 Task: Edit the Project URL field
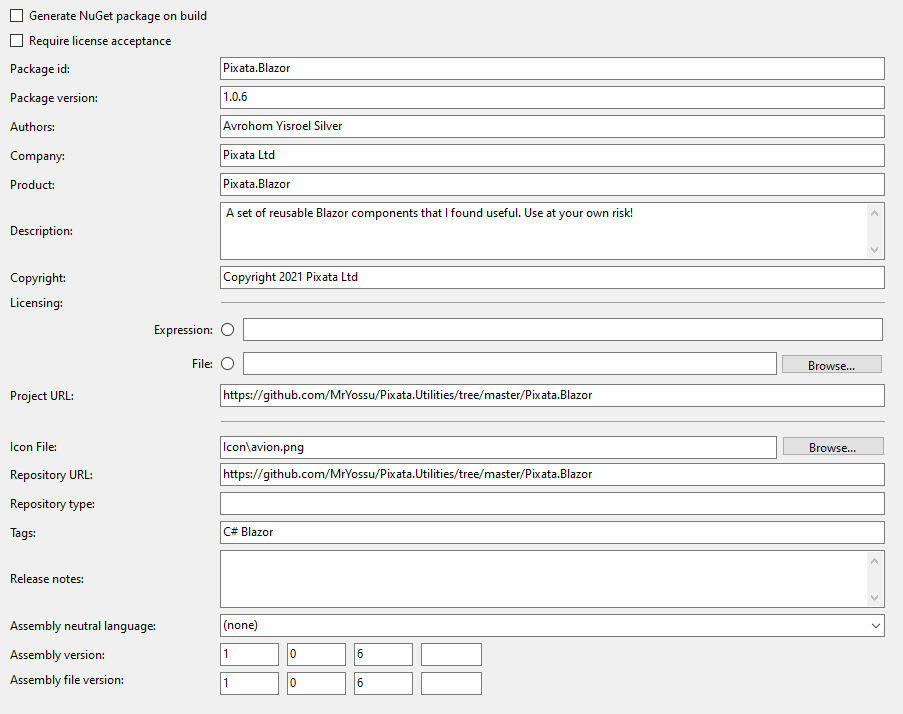(x=552, y=396)
